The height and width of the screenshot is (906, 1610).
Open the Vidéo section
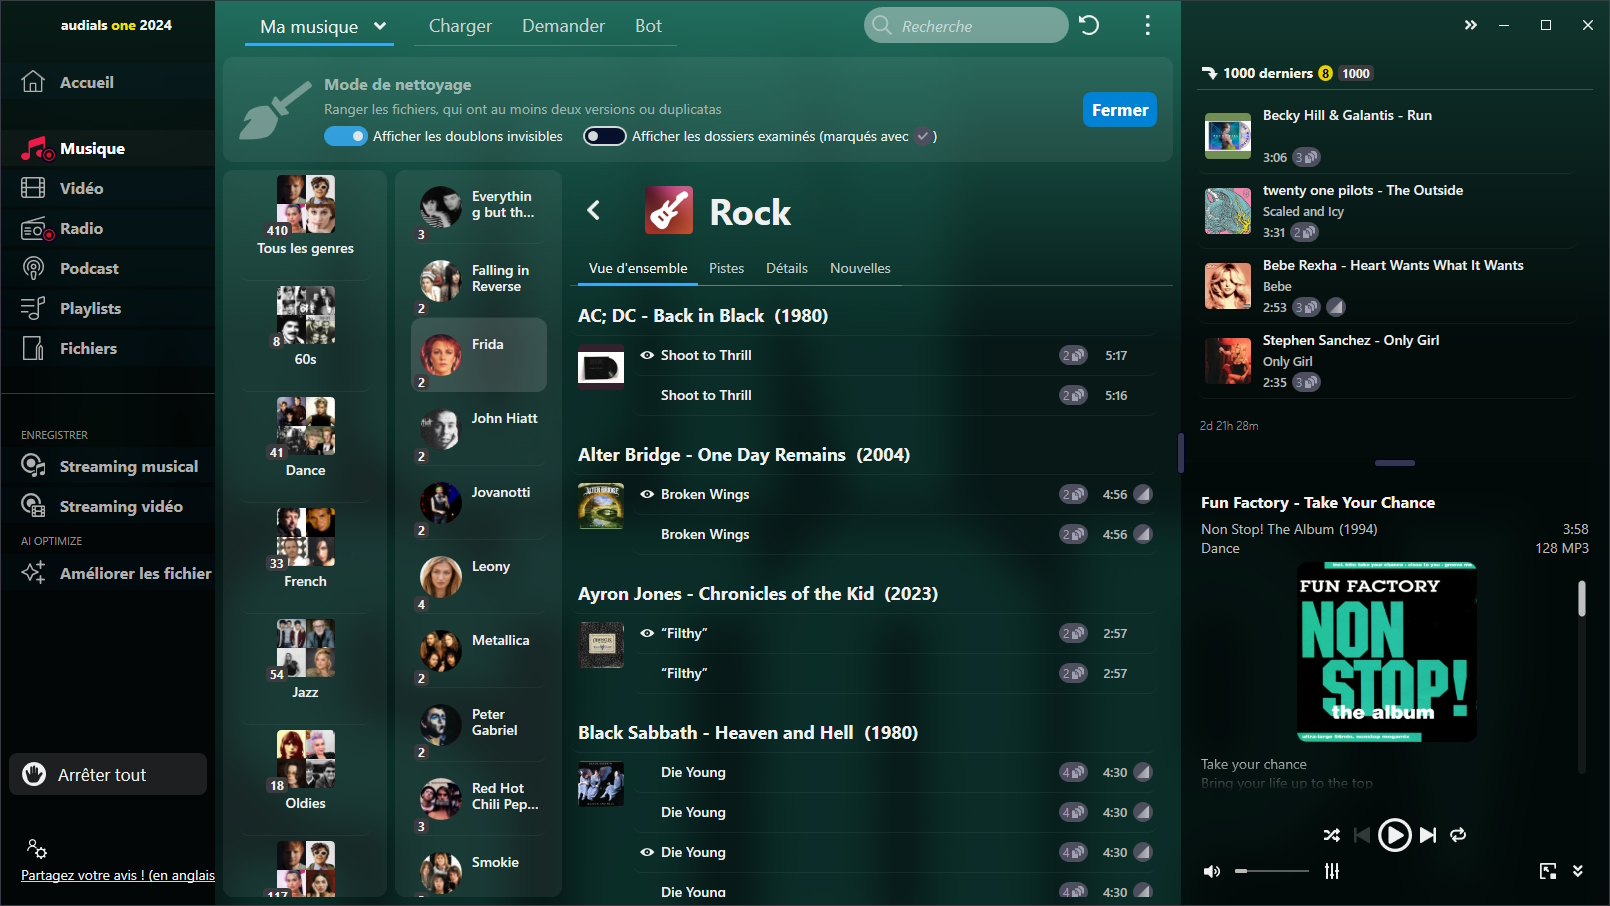point(107,188)
